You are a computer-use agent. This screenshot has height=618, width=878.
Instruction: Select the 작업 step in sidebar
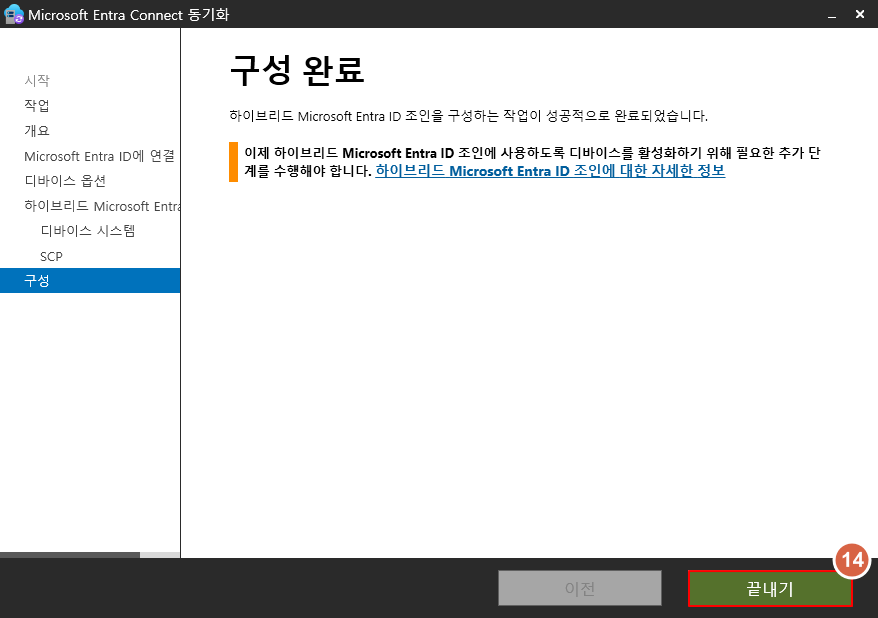(x=37, y=105)
